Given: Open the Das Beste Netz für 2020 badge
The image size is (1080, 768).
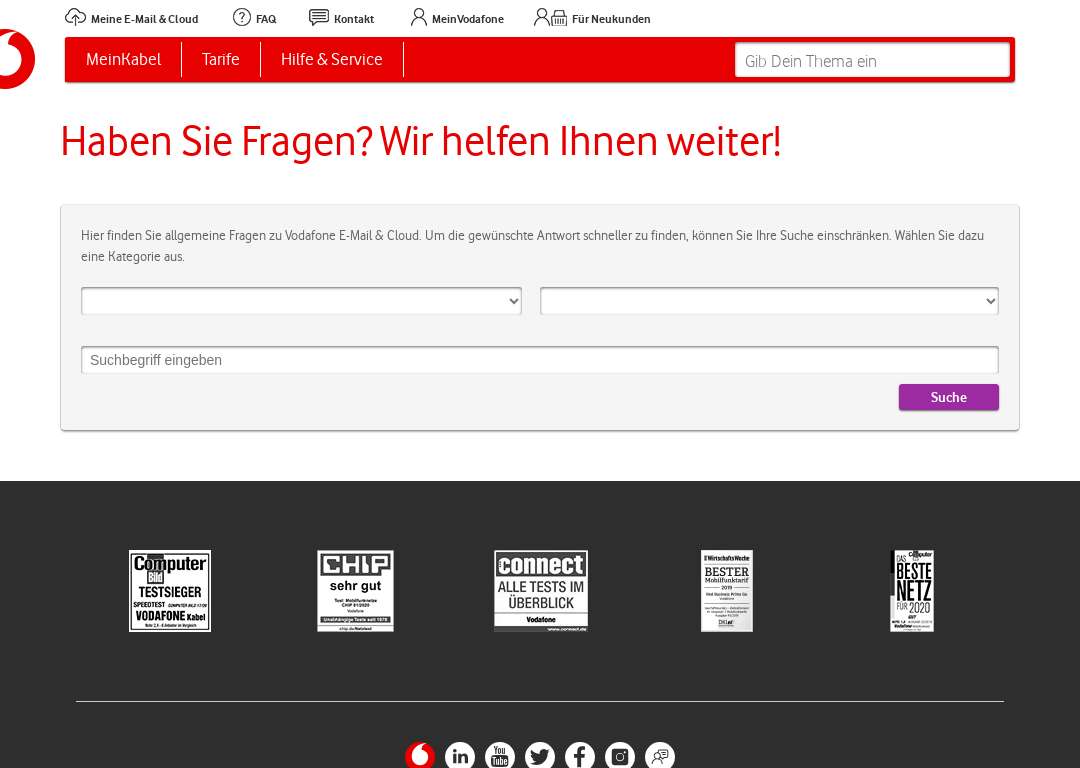Looking at the screenshot, I should [912, 591].
